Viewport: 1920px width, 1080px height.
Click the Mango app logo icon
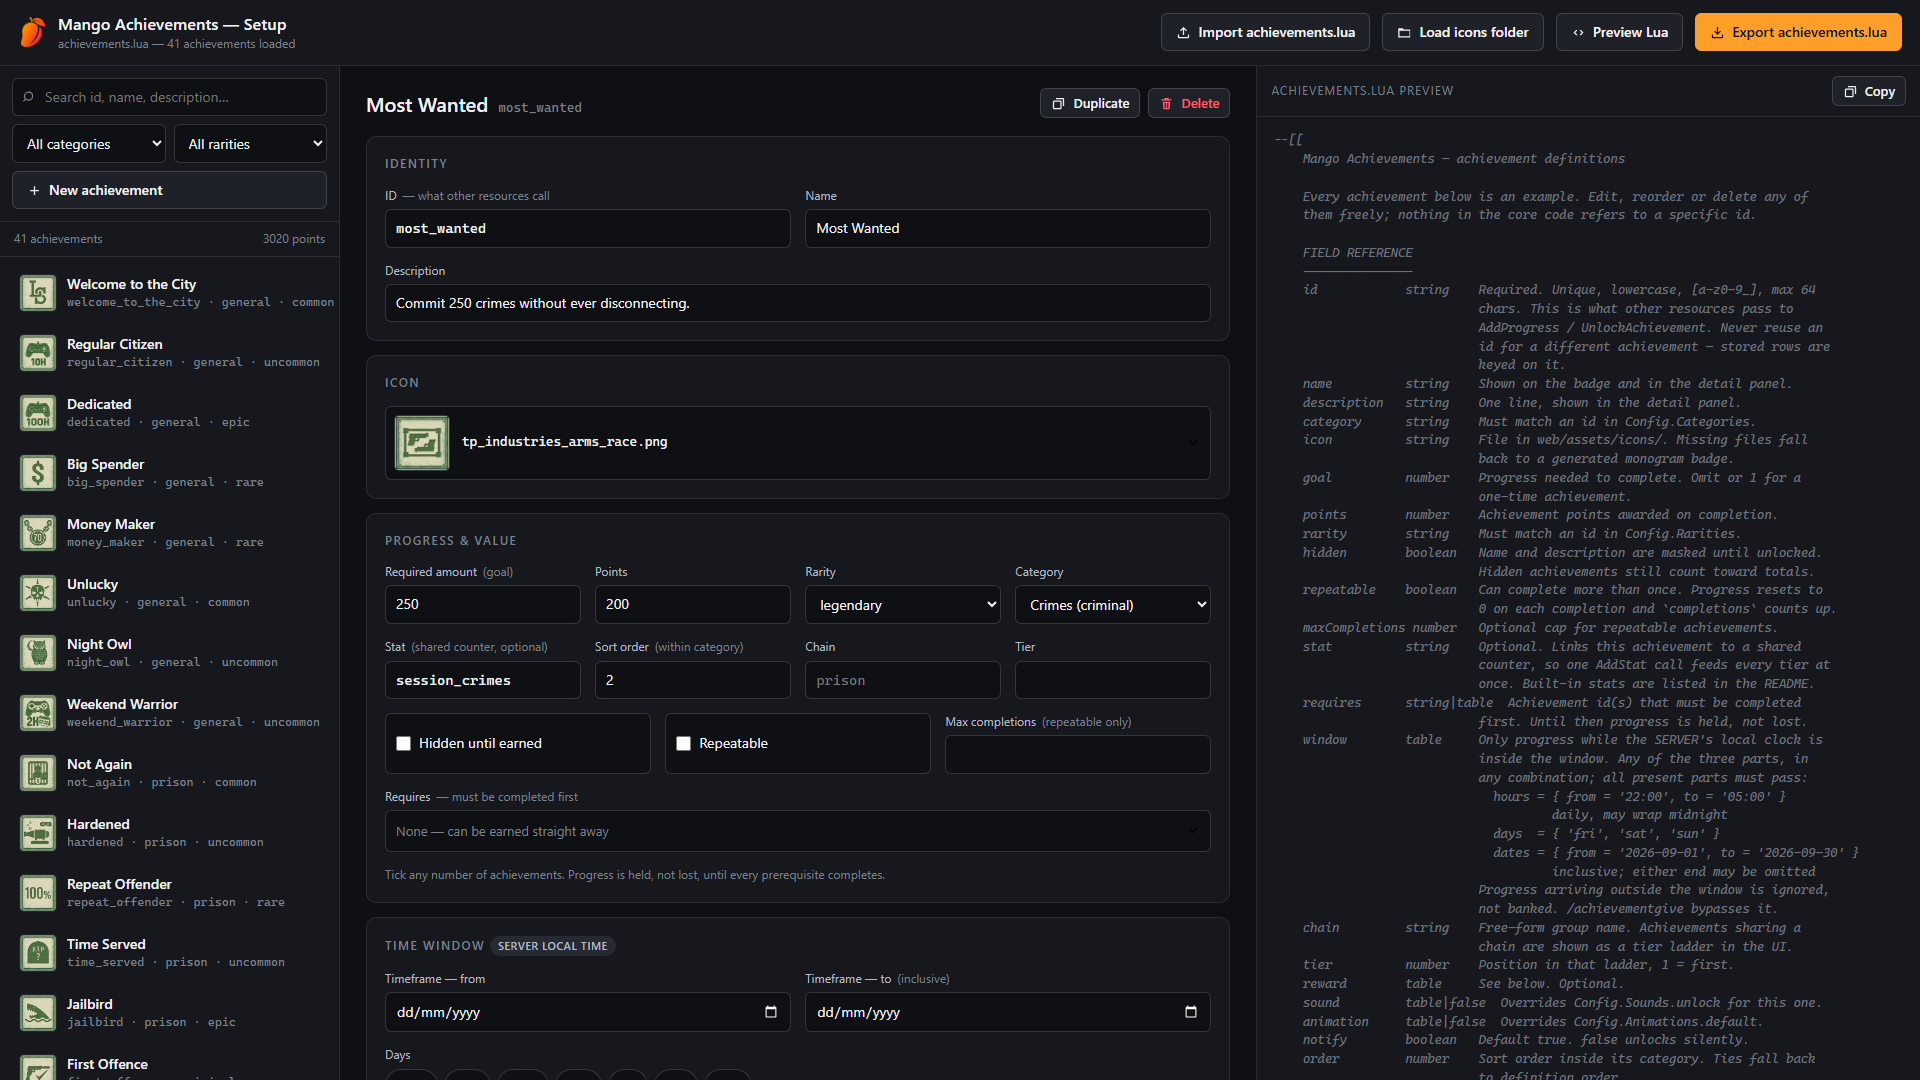pos(33,32)
